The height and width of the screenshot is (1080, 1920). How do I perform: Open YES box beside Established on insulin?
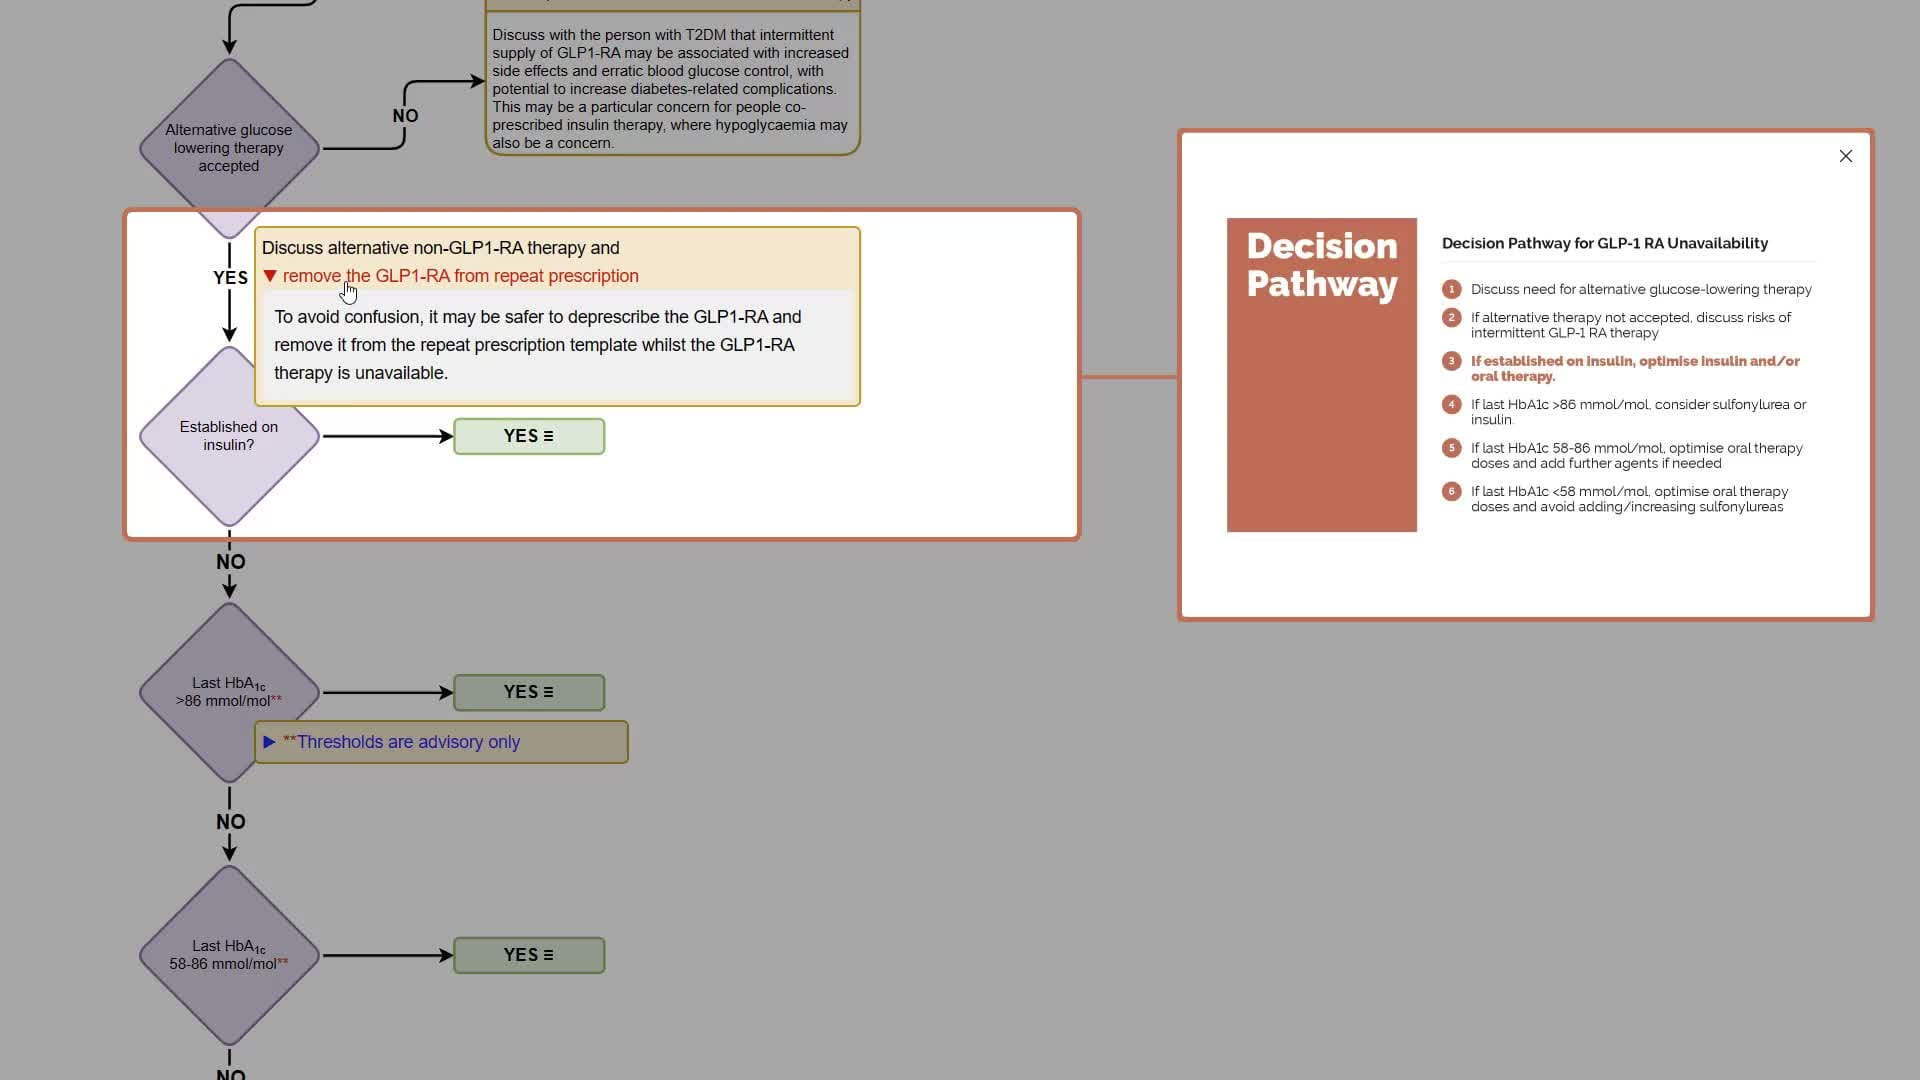pos(528,436)
